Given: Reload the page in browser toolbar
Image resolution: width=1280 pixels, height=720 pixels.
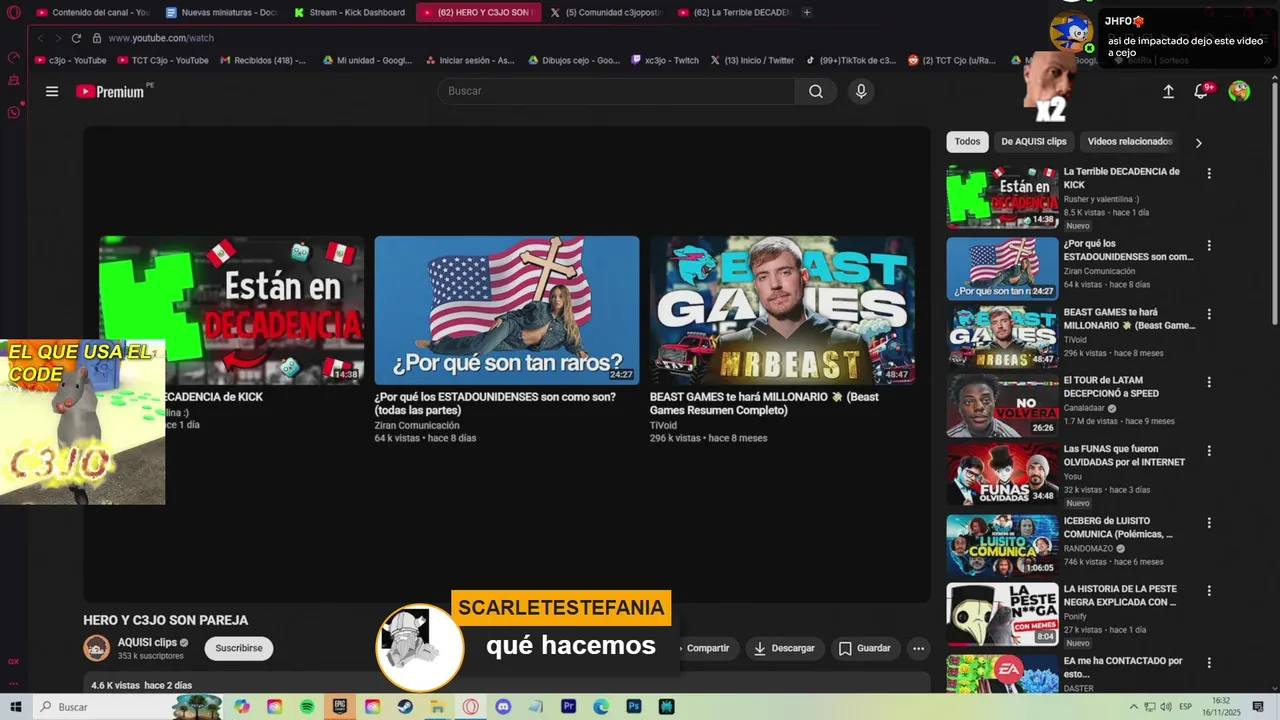Looking at the screenshot, I should pos(76,38).
